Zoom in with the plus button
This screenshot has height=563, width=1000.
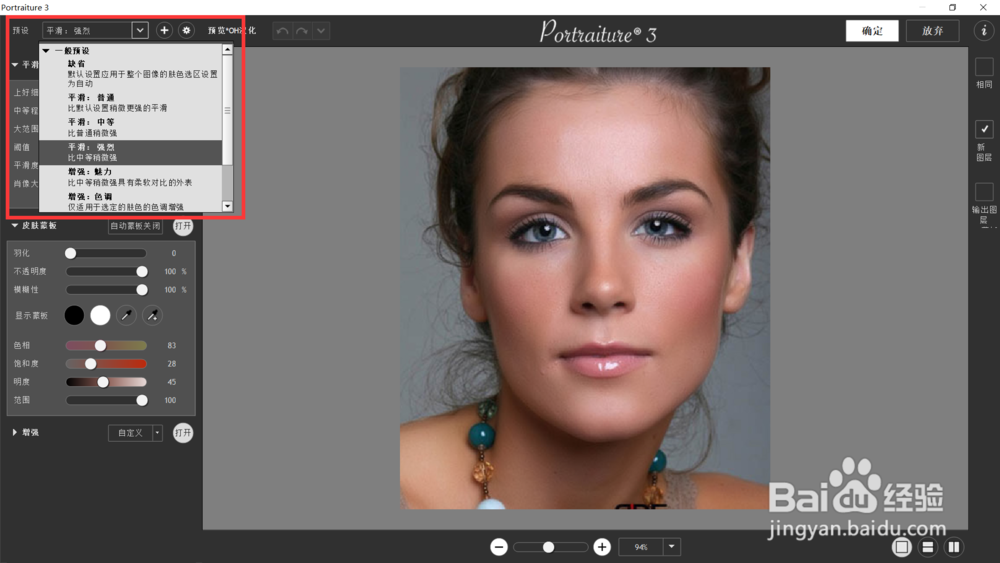(601, 546)
